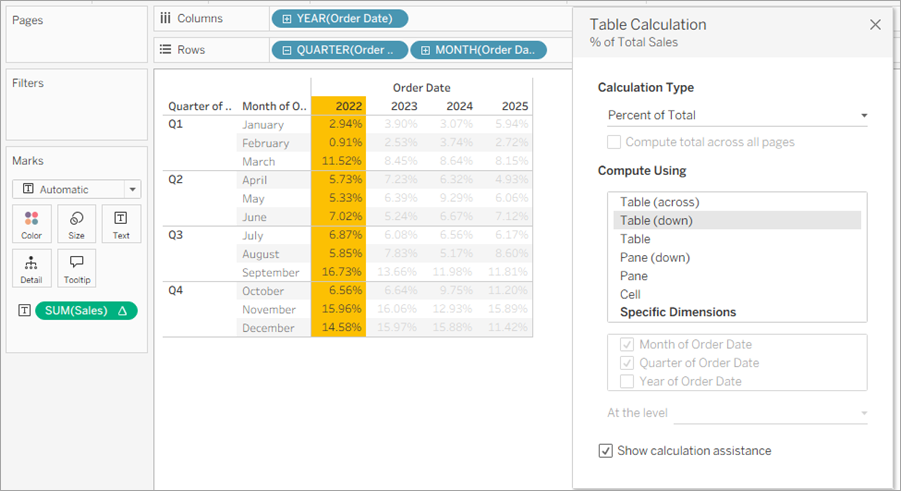901x491 pixels.
Task: Click the text icon beside SUM(Sales) pill
Action: pos(24,310)
